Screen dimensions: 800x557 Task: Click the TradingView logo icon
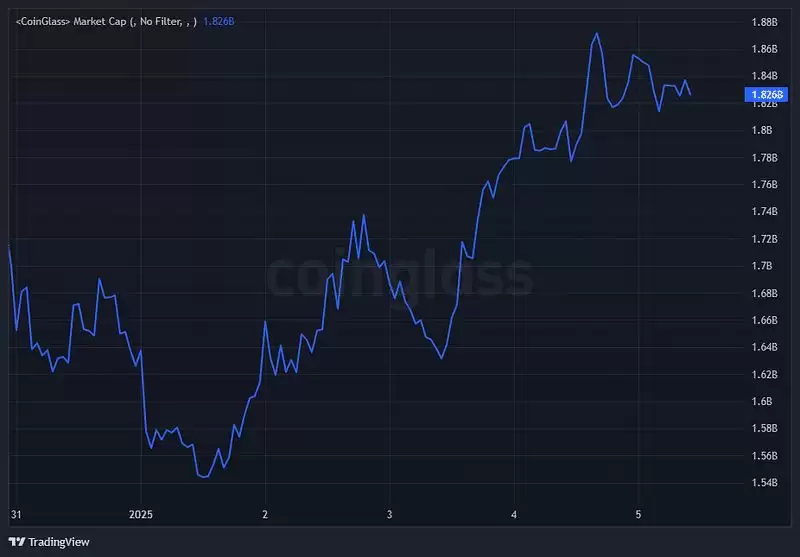(x=17, y=541)
